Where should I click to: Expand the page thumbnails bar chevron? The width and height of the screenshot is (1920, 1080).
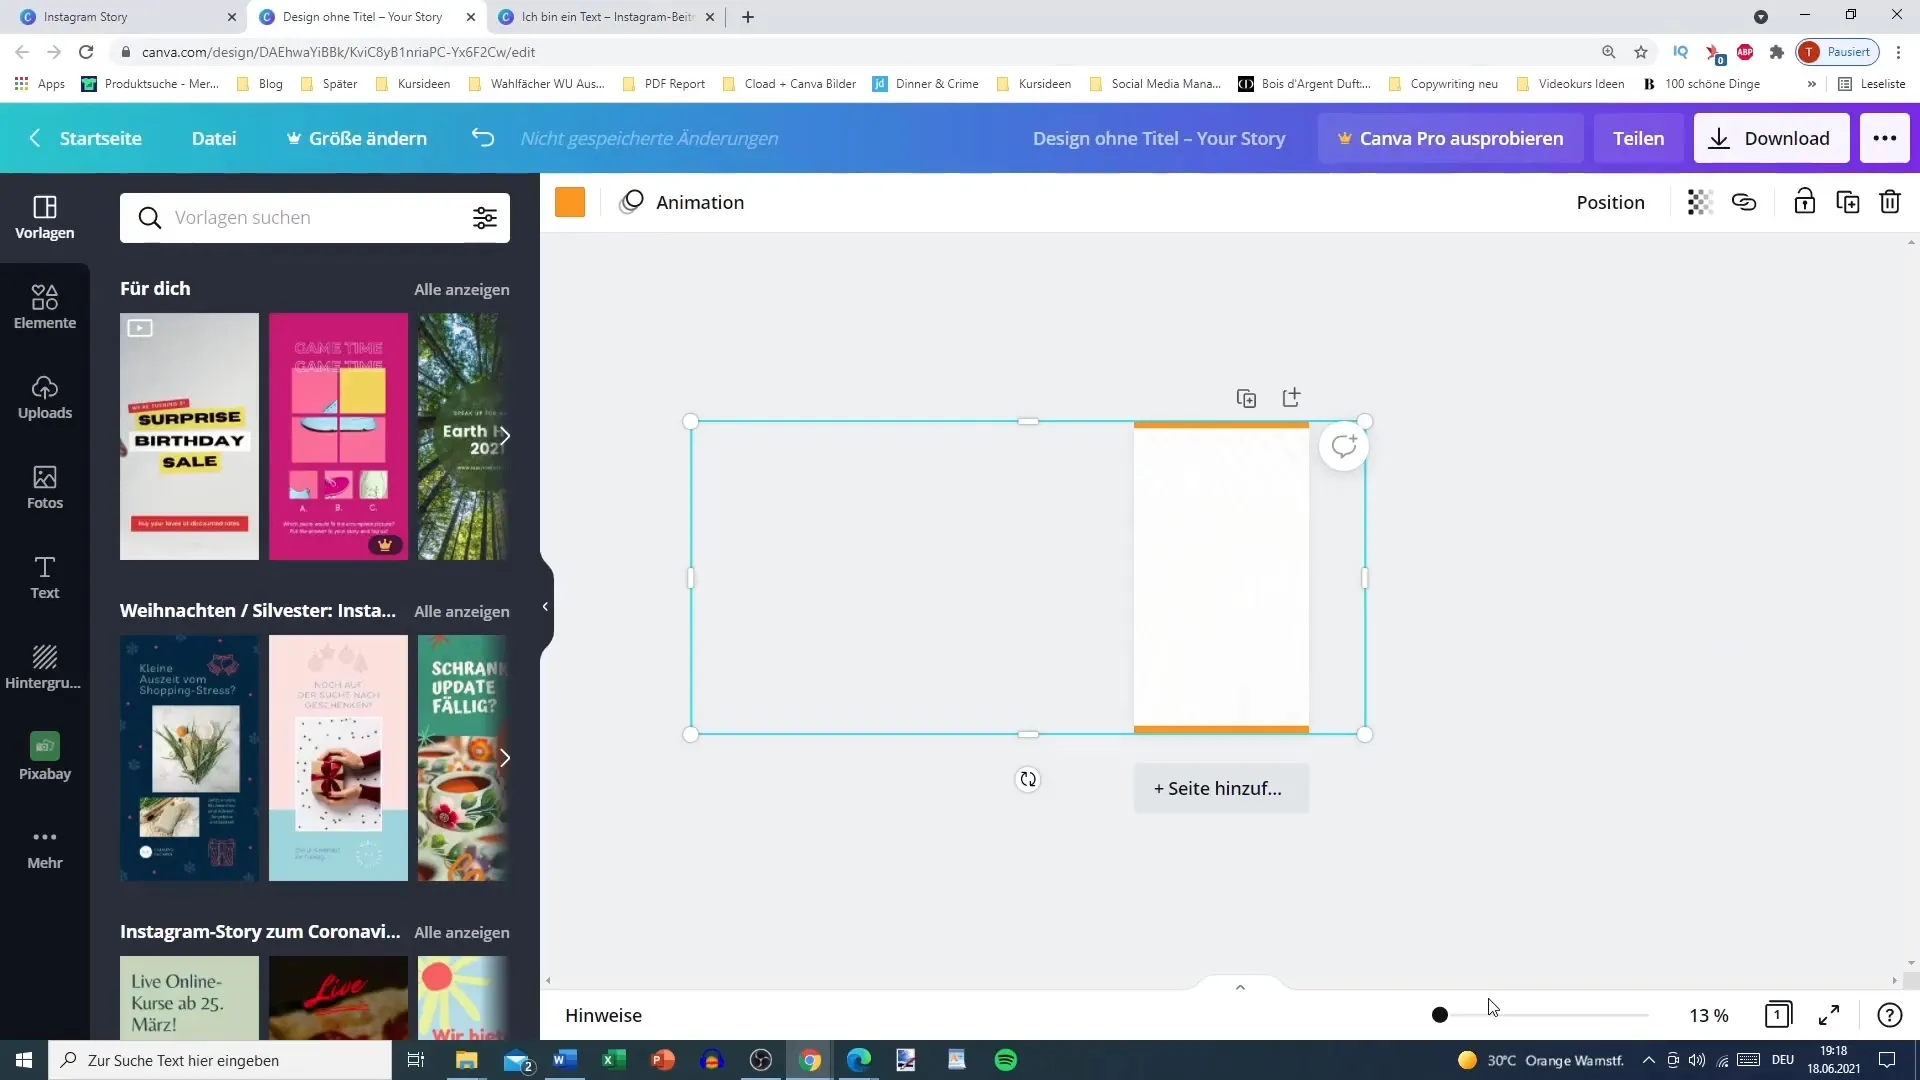coord(1240,987)
